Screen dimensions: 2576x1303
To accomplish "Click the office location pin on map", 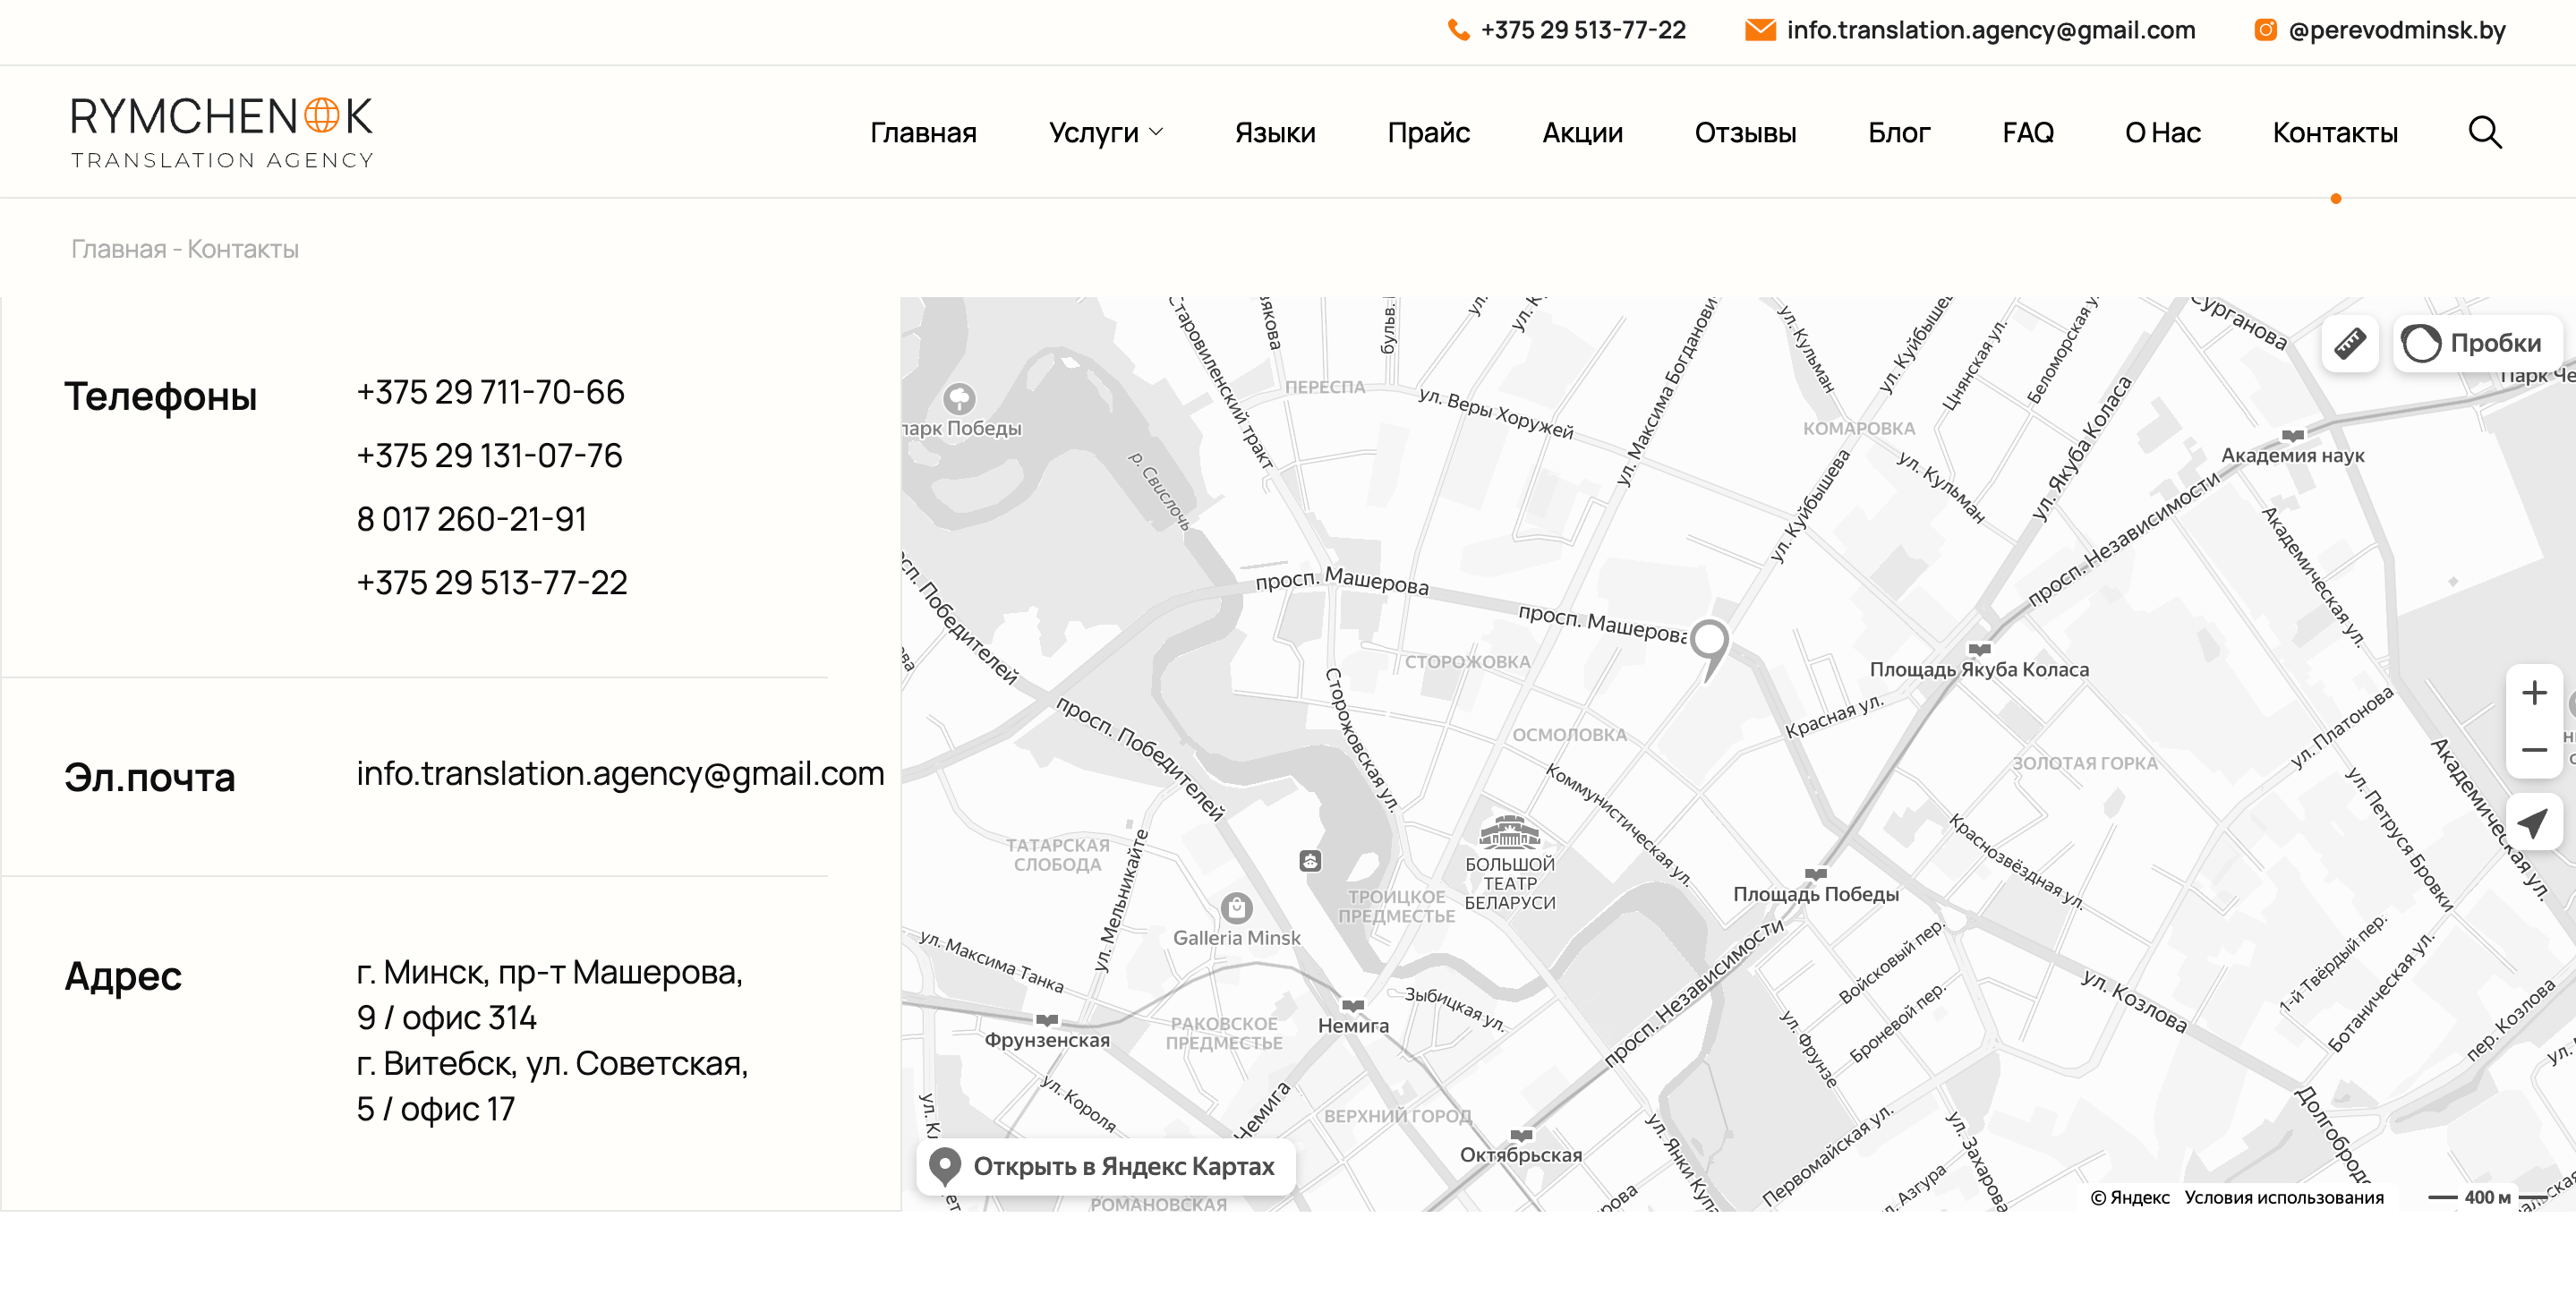I will (1709, 642).
